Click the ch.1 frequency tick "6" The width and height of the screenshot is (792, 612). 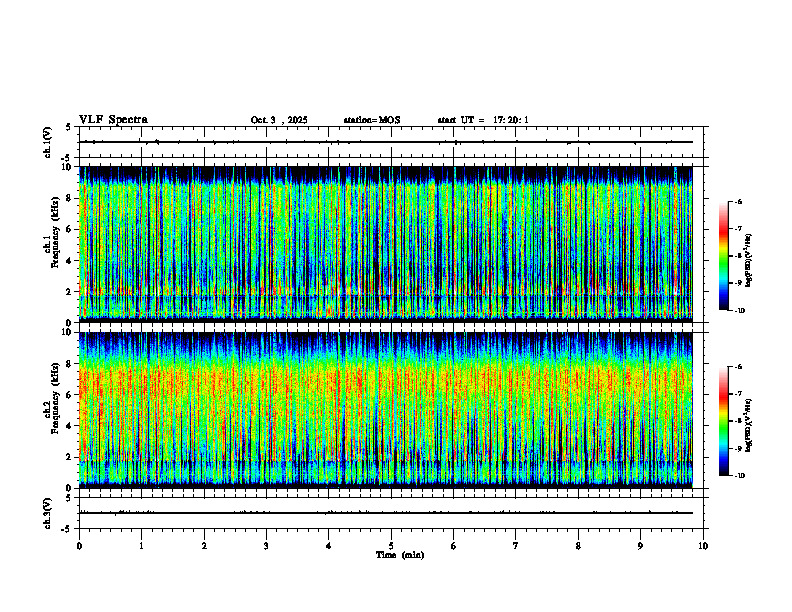(x=69, y=229)
